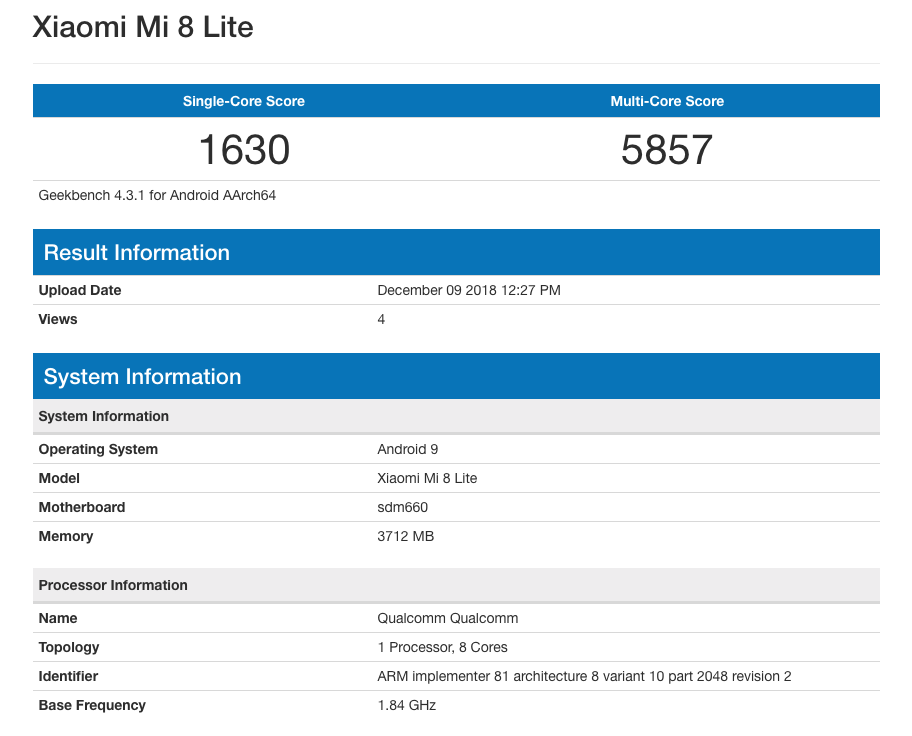Click the 1.84 GHz base frequency value
This screenshot has width=912, height=736.
(x=406, y=705)
